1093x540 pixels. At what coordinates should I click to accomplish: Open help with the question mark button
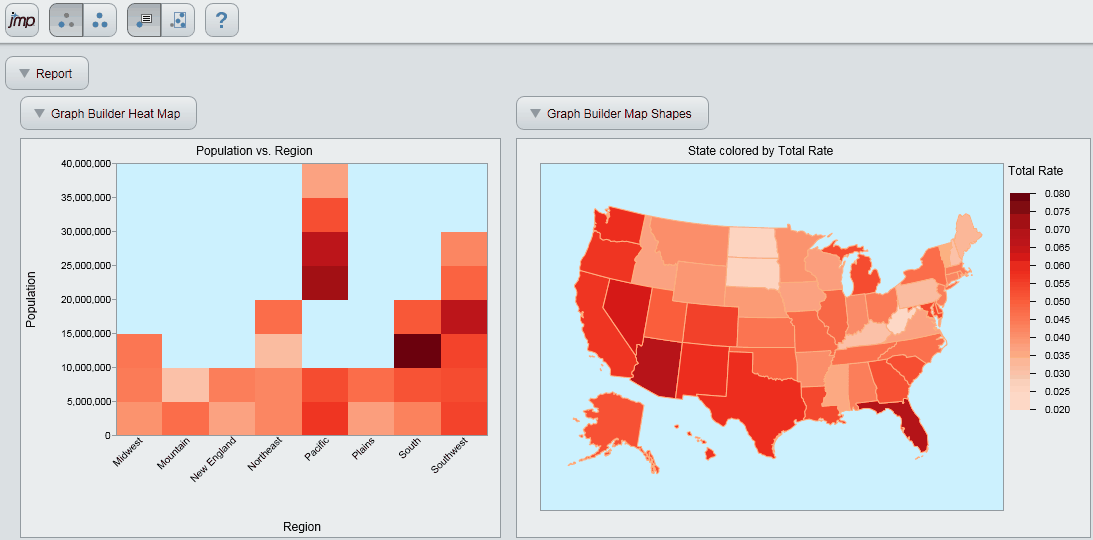click(221, 20)
